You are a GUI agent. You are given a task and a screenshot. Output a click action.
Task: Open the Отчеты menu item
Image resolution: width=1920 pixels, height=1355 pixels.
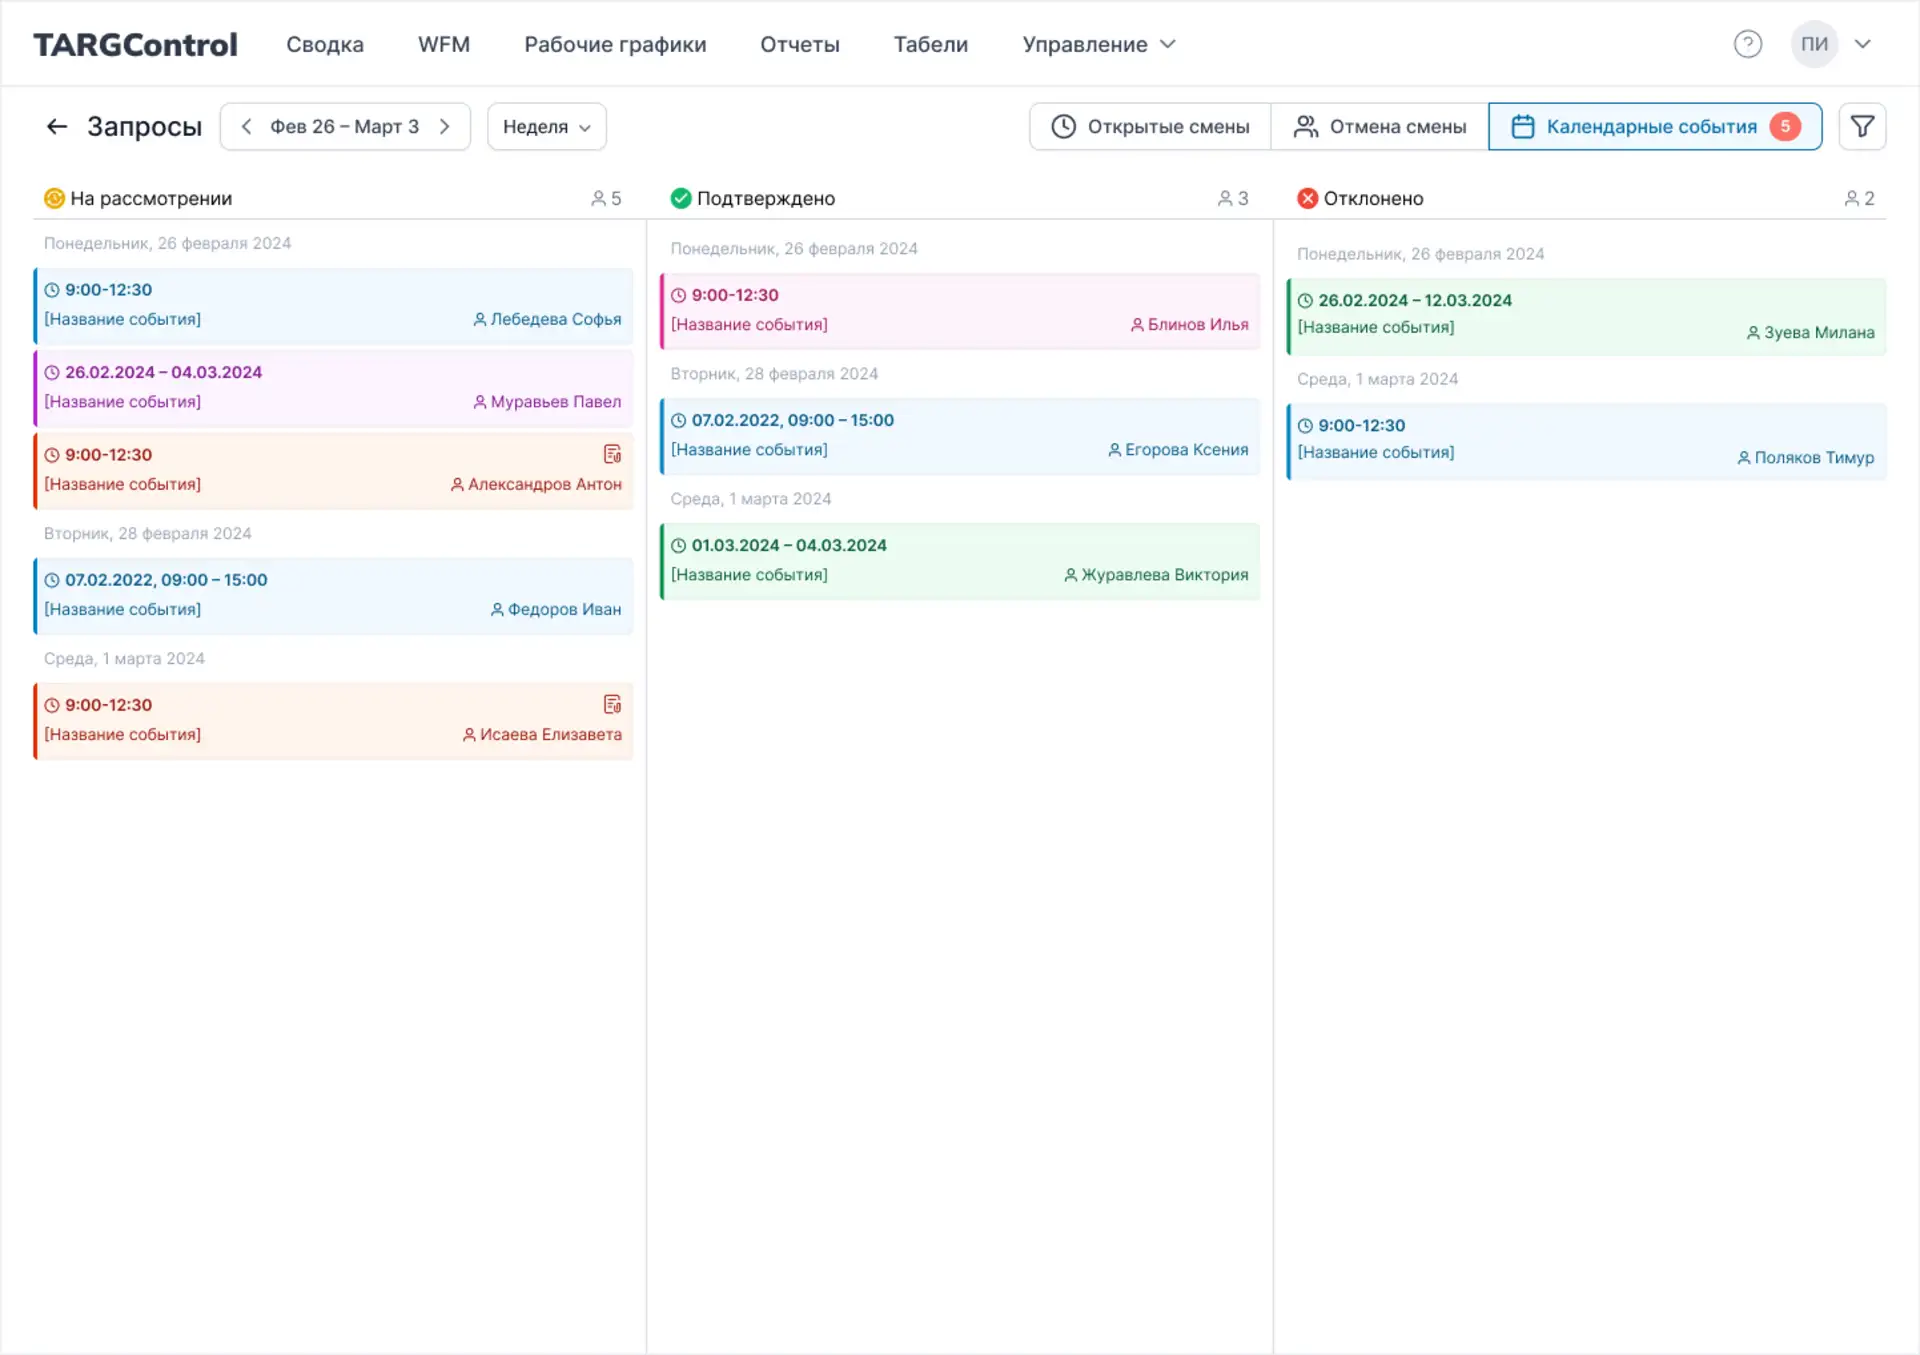click(799, 44)
